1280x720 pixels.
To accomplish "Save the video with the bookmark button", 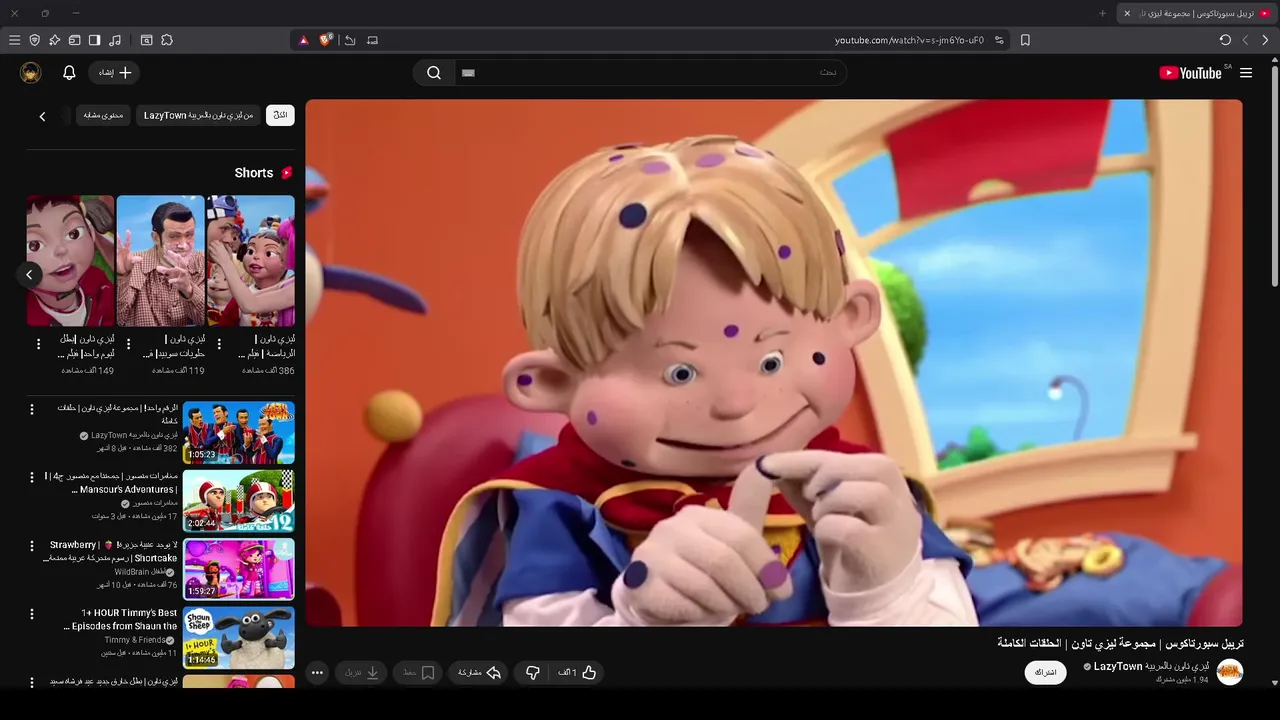I will (418, 673).
